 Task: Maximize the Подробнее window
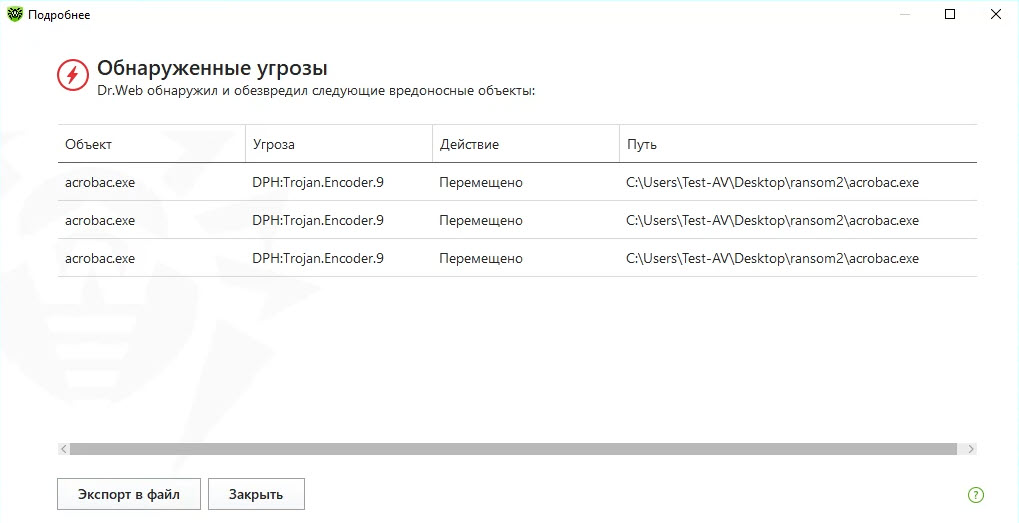(x=950, y=14)
